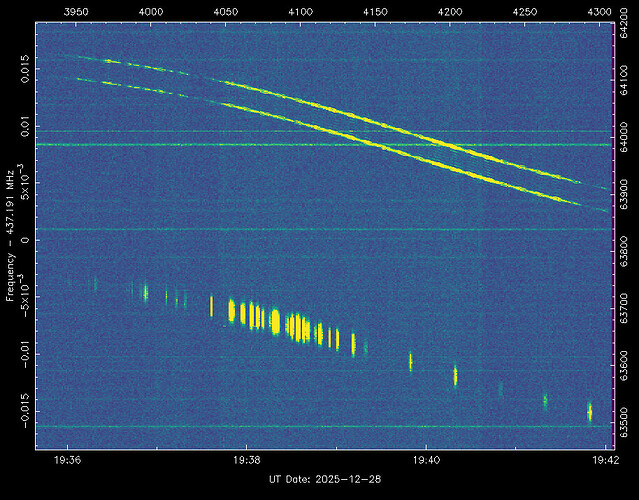
Task: Click the 64200 right axis label
Action: click(x=625, y=41)
